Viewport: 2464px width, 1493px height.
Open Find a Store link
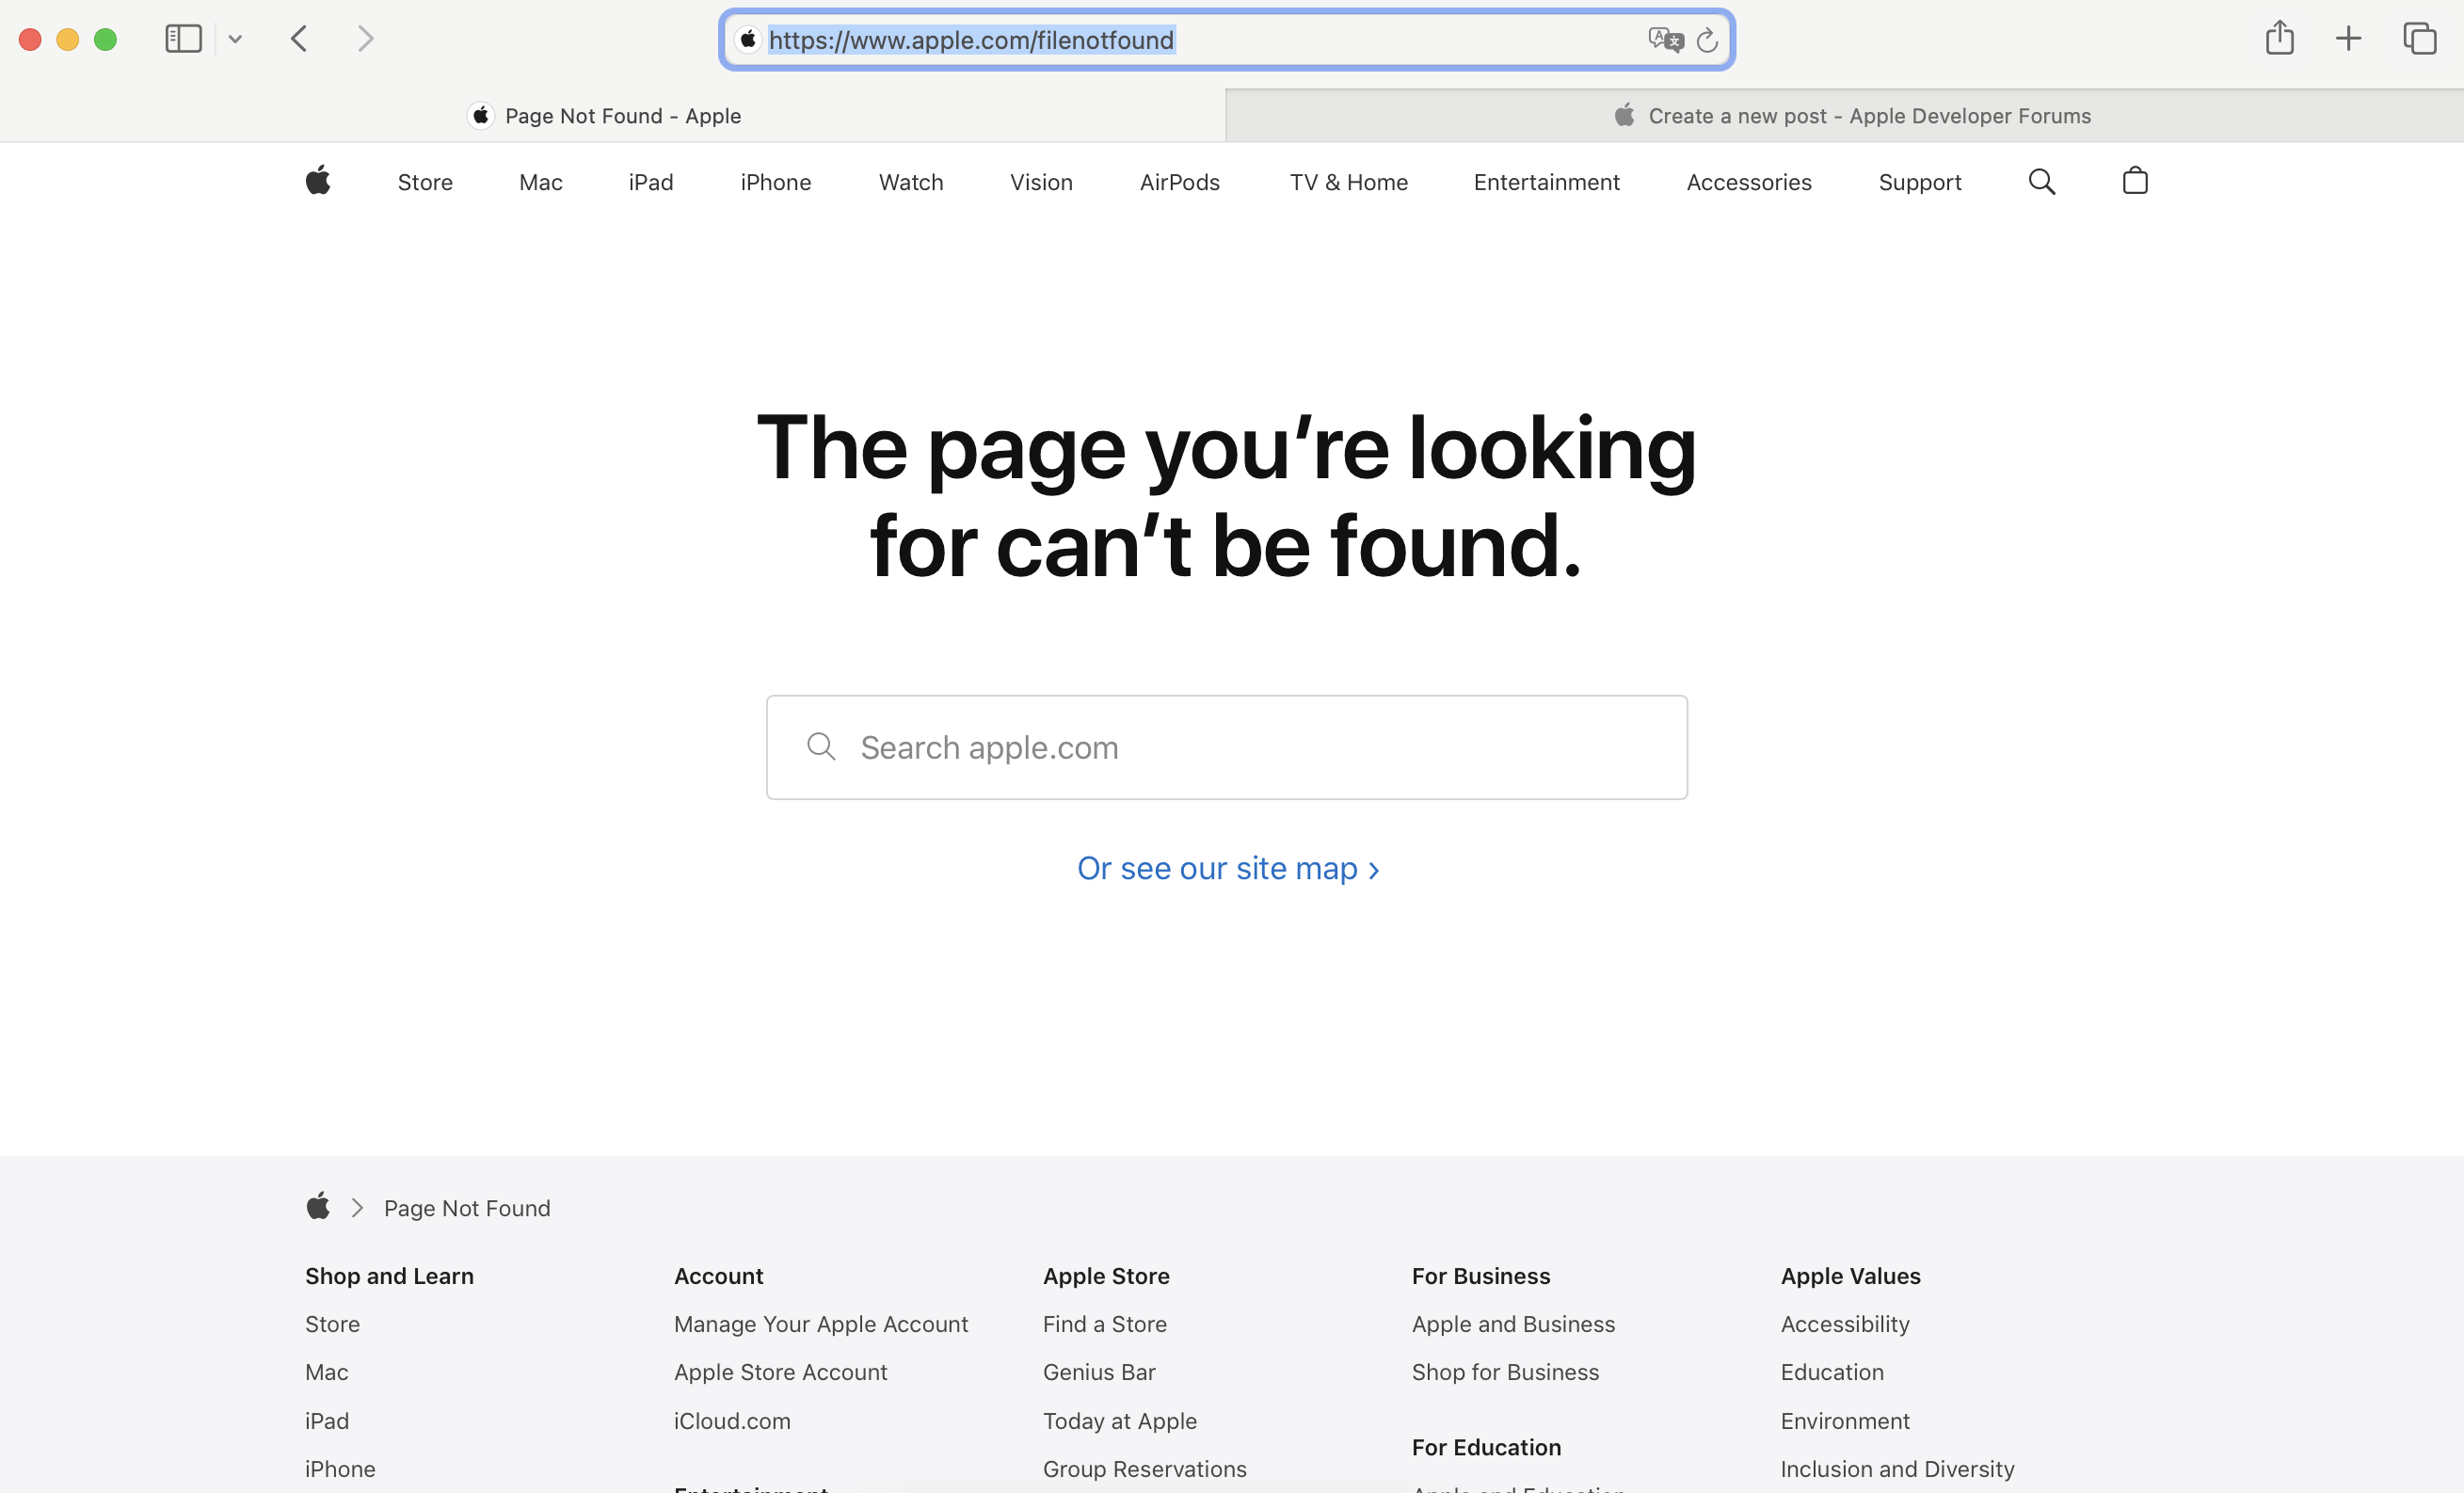pyautogui.click(x=1105, y=1324)
